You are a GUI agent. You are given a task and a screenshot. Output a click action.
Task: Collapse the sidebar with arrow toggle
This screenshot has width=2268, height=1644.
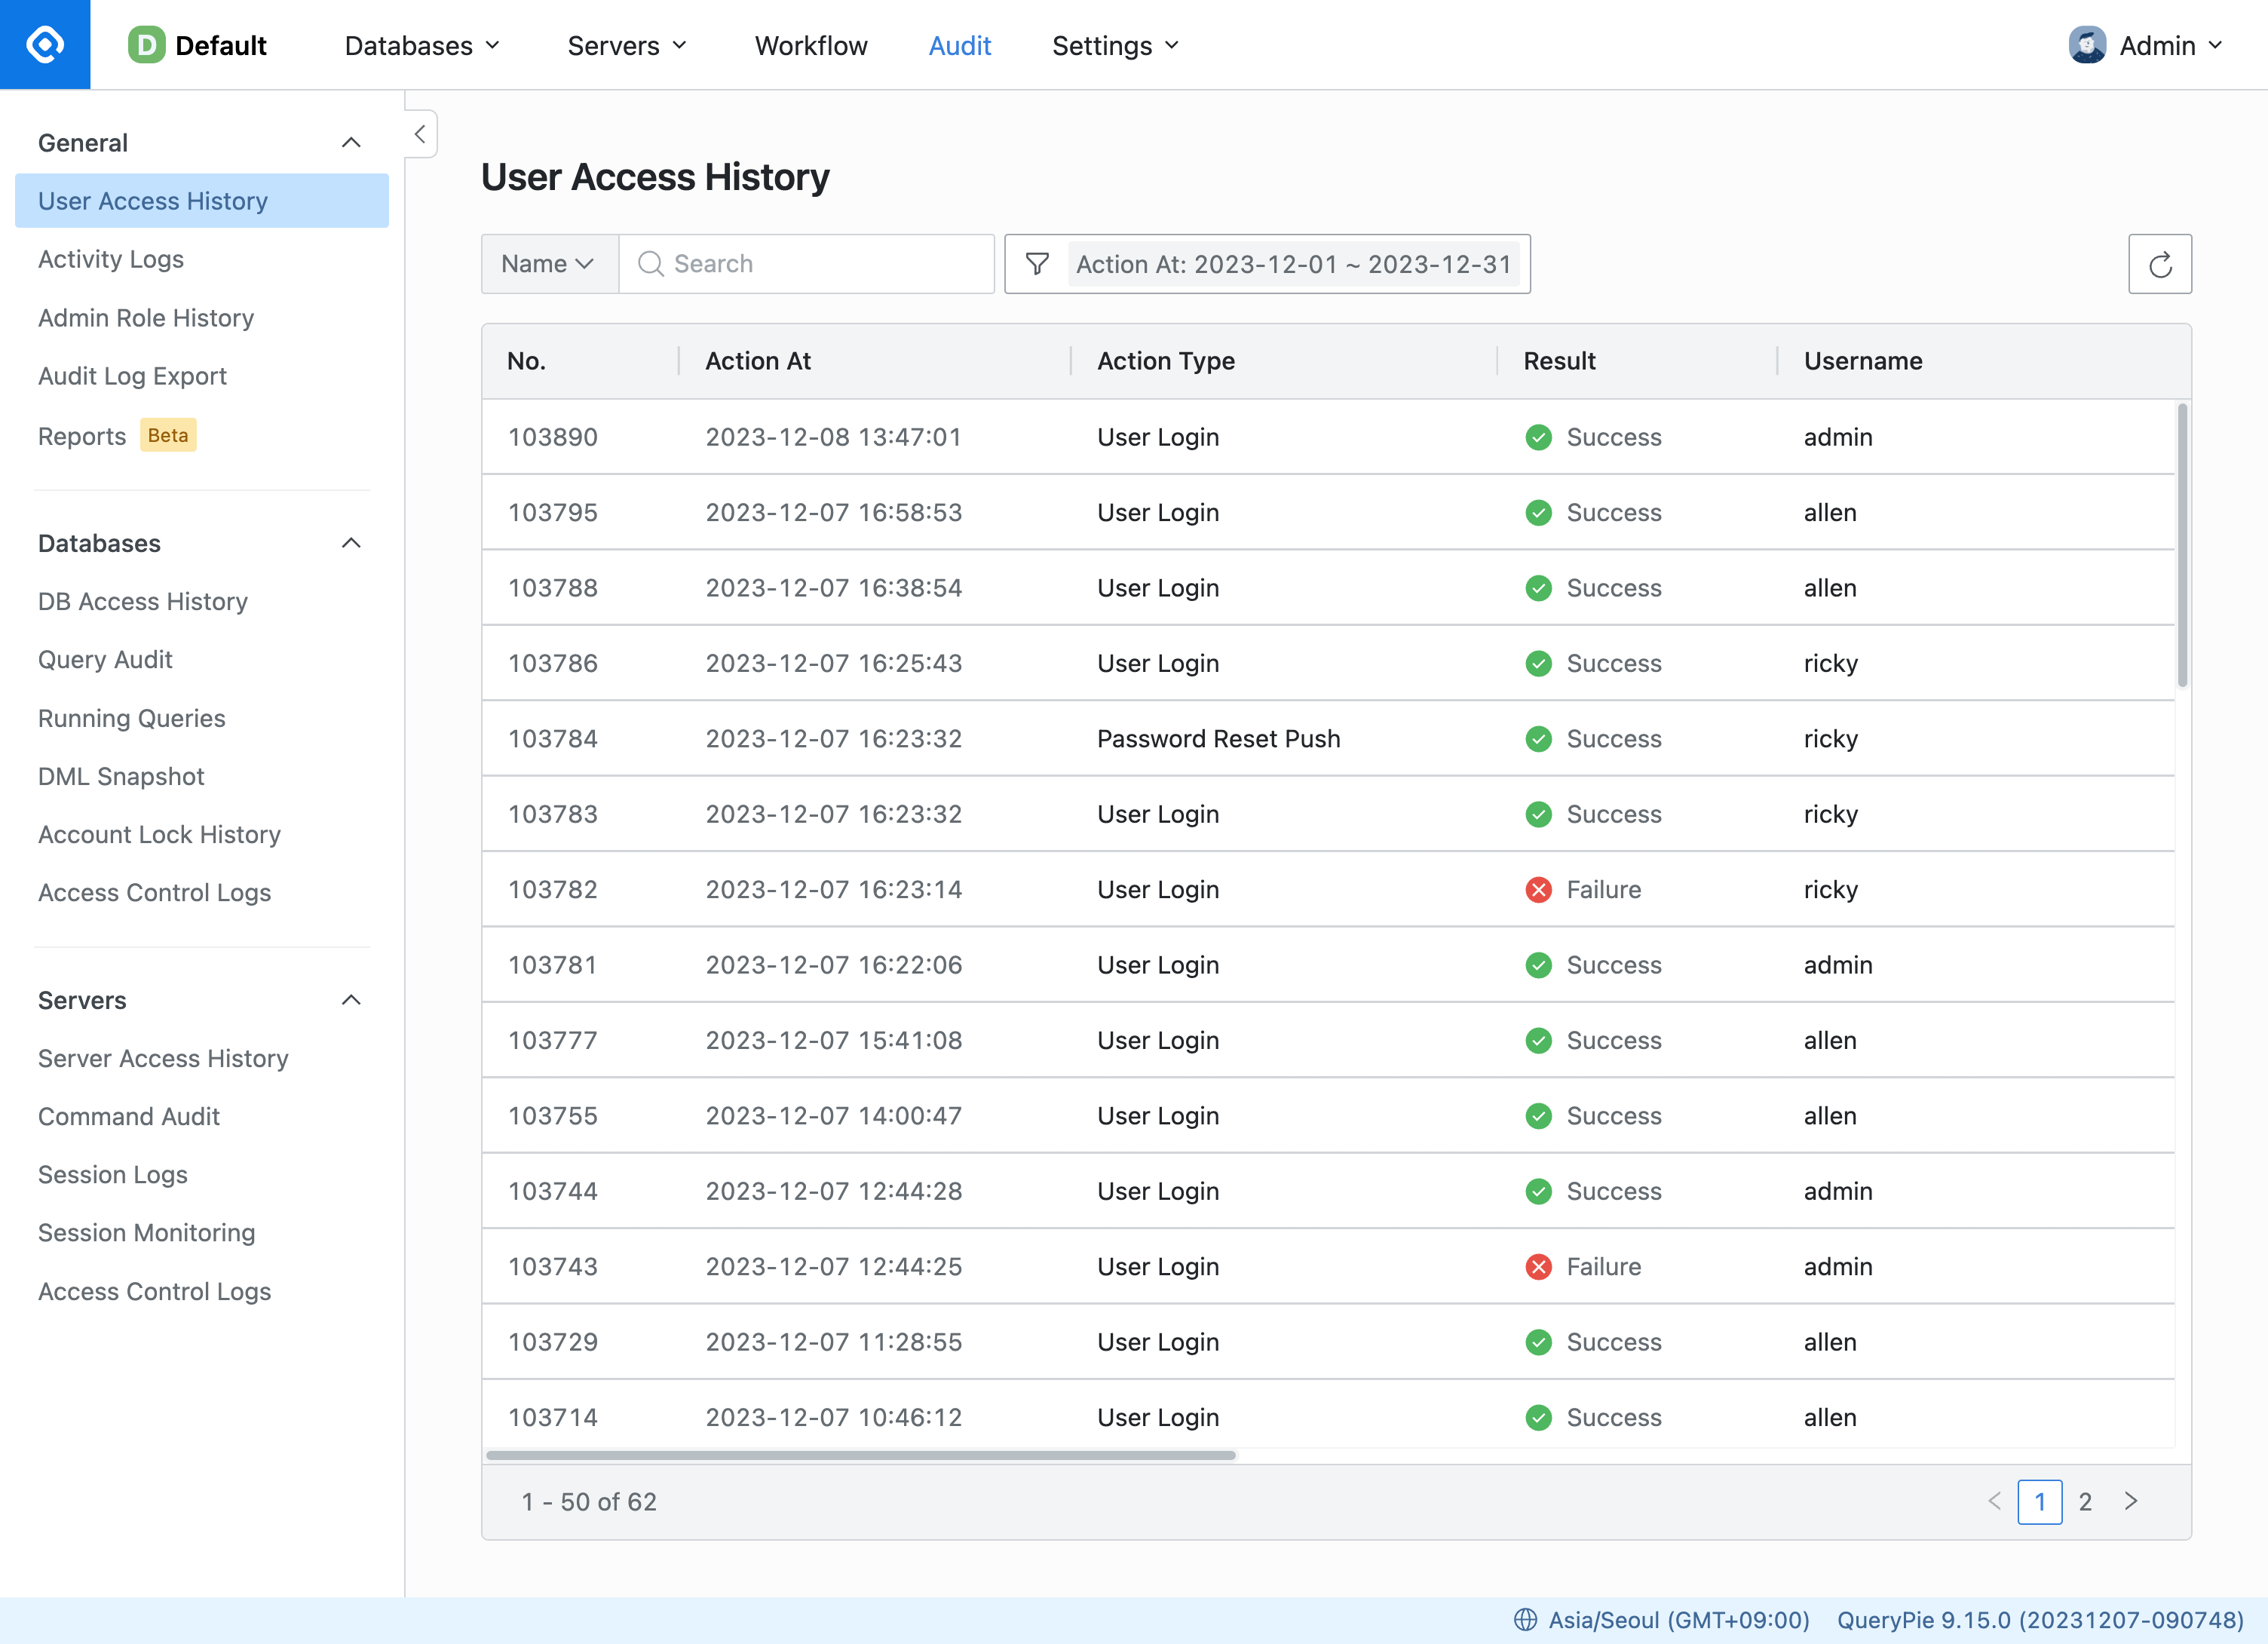coord(421,134)
